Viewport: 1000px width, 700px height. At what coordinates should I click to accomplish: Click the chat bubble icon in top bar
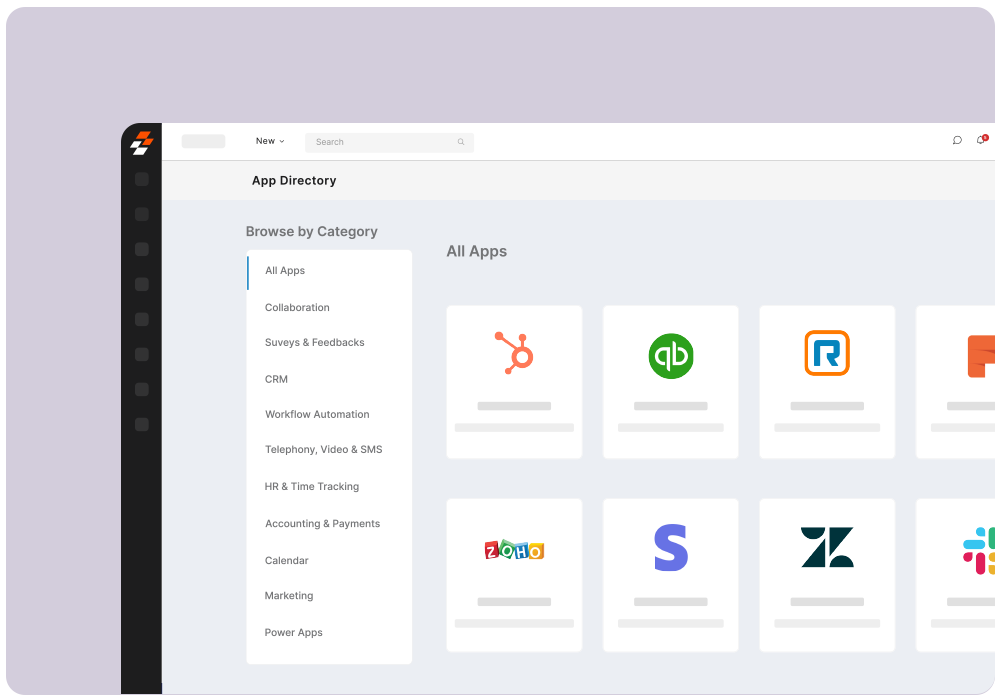pyautogui.click(x=957, y=140)
